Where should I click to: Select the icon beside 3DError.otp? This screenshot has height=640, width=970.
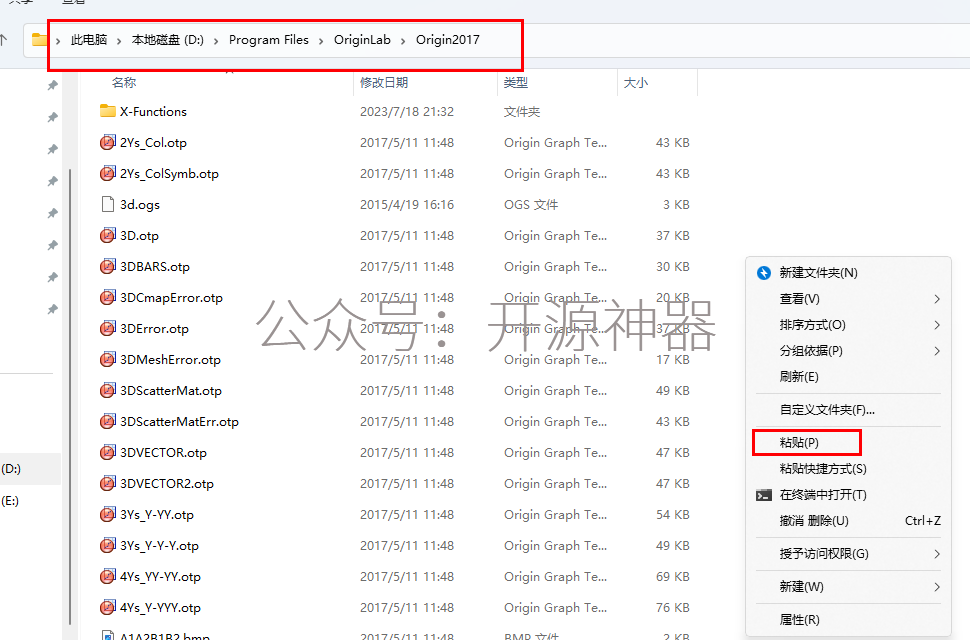click(108, 328)
